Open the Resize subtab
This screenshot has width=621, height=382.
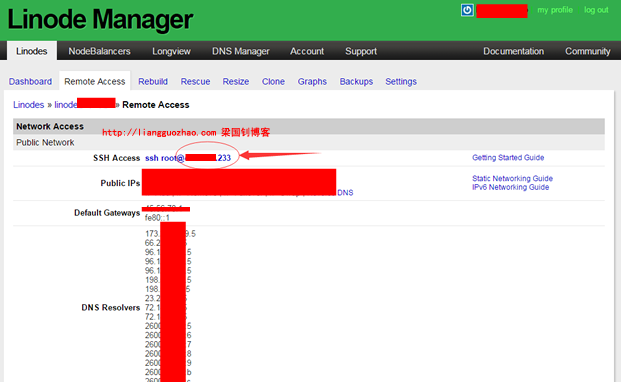(x=236, y=82)
